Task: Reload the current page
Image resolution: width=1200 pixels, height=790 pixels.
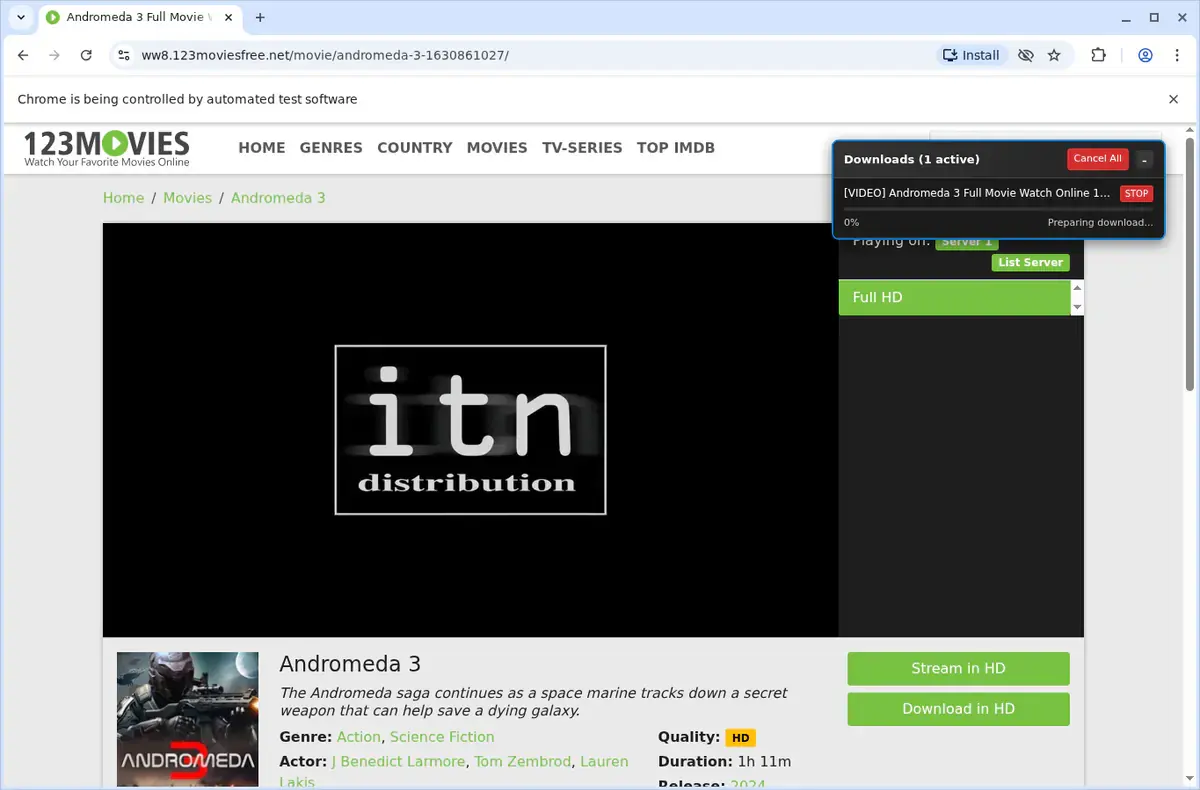Action: pyautogui.click(x=86, y=55)
